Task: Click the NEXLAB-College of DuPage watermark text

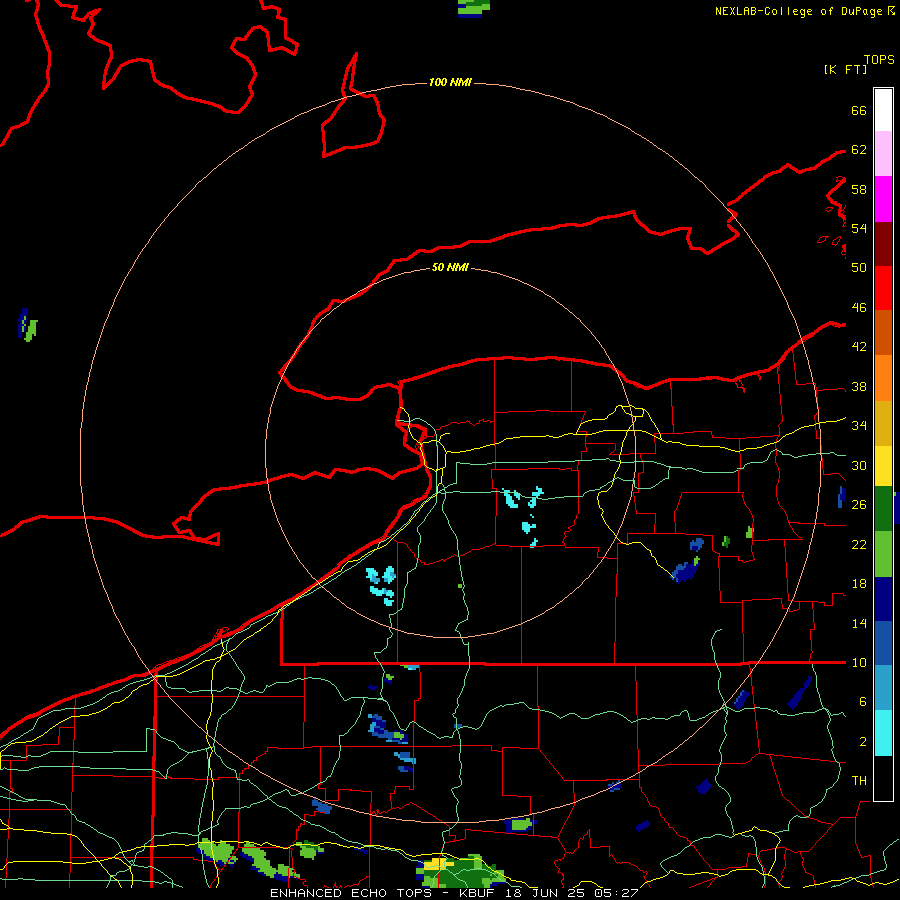Action: tap(804, 11)
